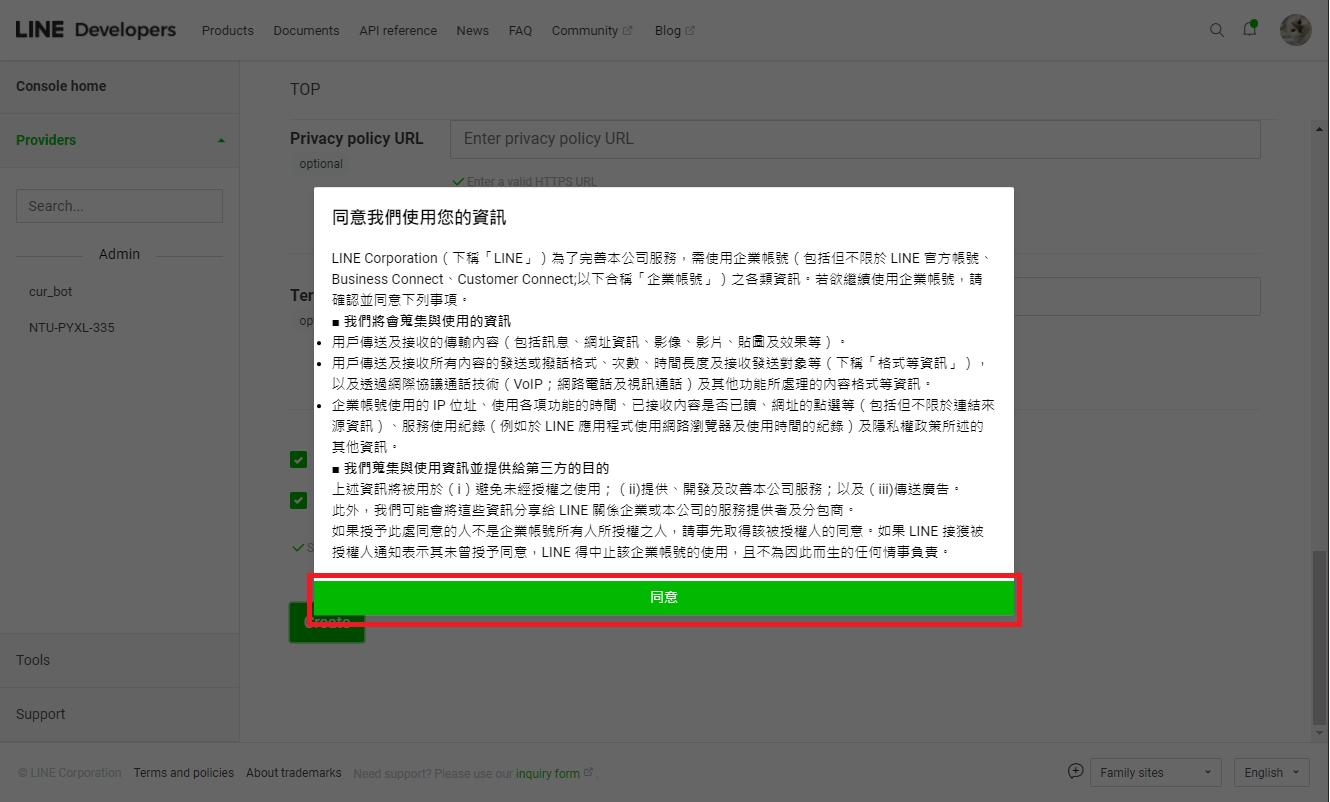Open the Blog external link
The width and height of the screenshot is (1330, 802).
pos(675,30)
